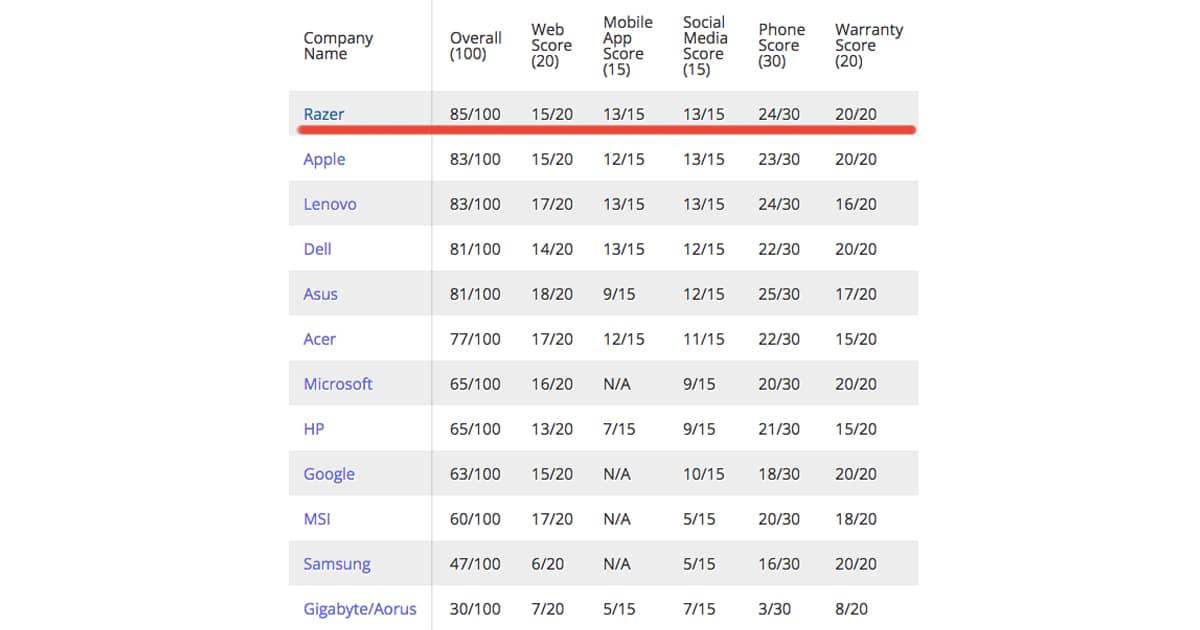This screenshot has width=1200, height=630.
Task: Click the Web Score column header
Action: tap(552, 46)
